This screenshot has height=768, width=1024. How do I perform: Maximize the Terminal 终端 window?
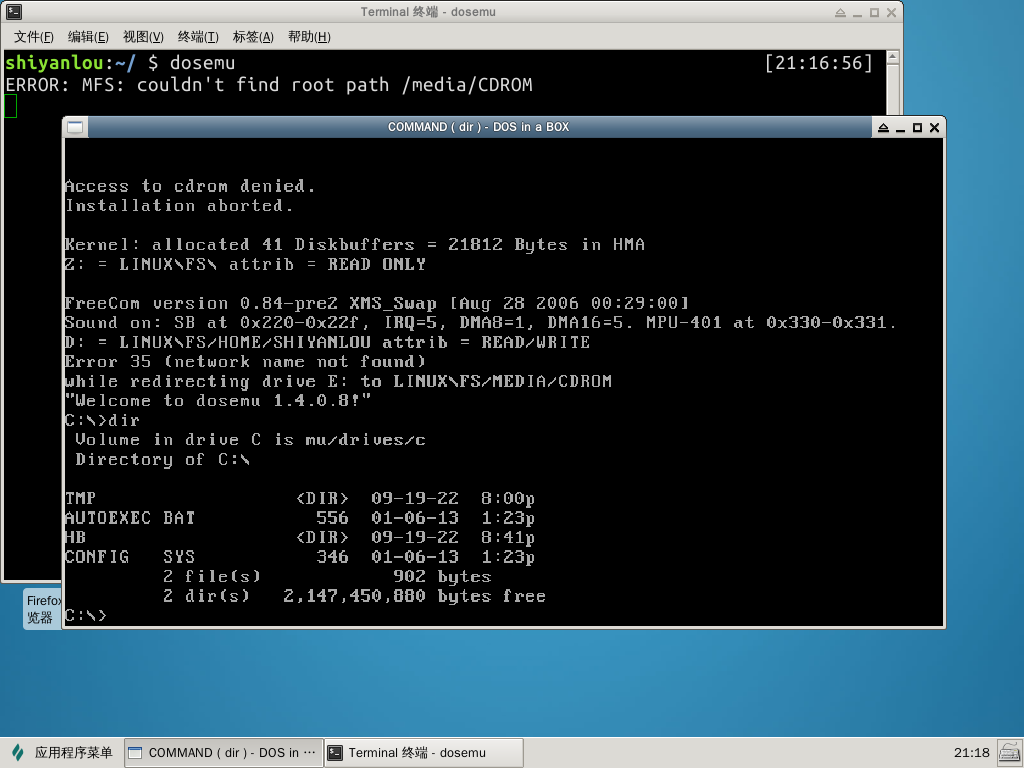pyautogui.click(x=874, y=12)
